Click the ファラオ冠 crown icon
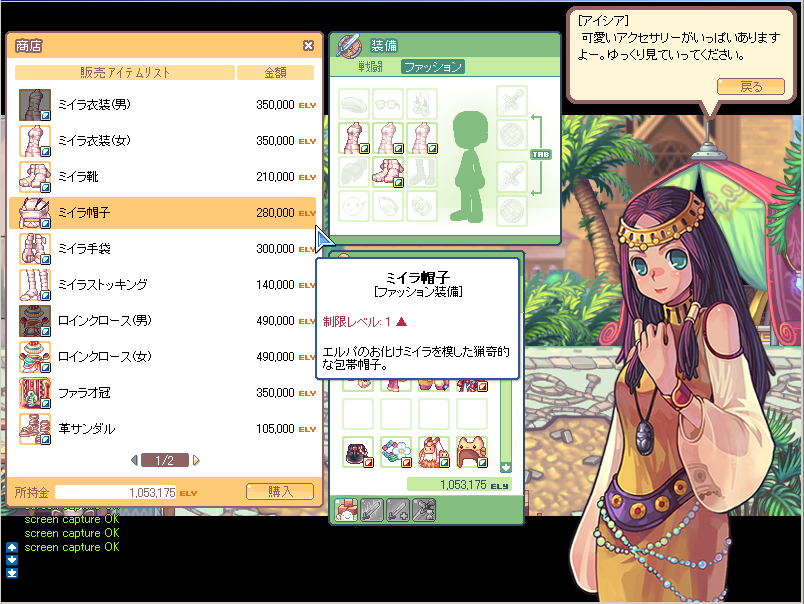The height and width of the screenshot is (604, 804). (x=35, y=393)
